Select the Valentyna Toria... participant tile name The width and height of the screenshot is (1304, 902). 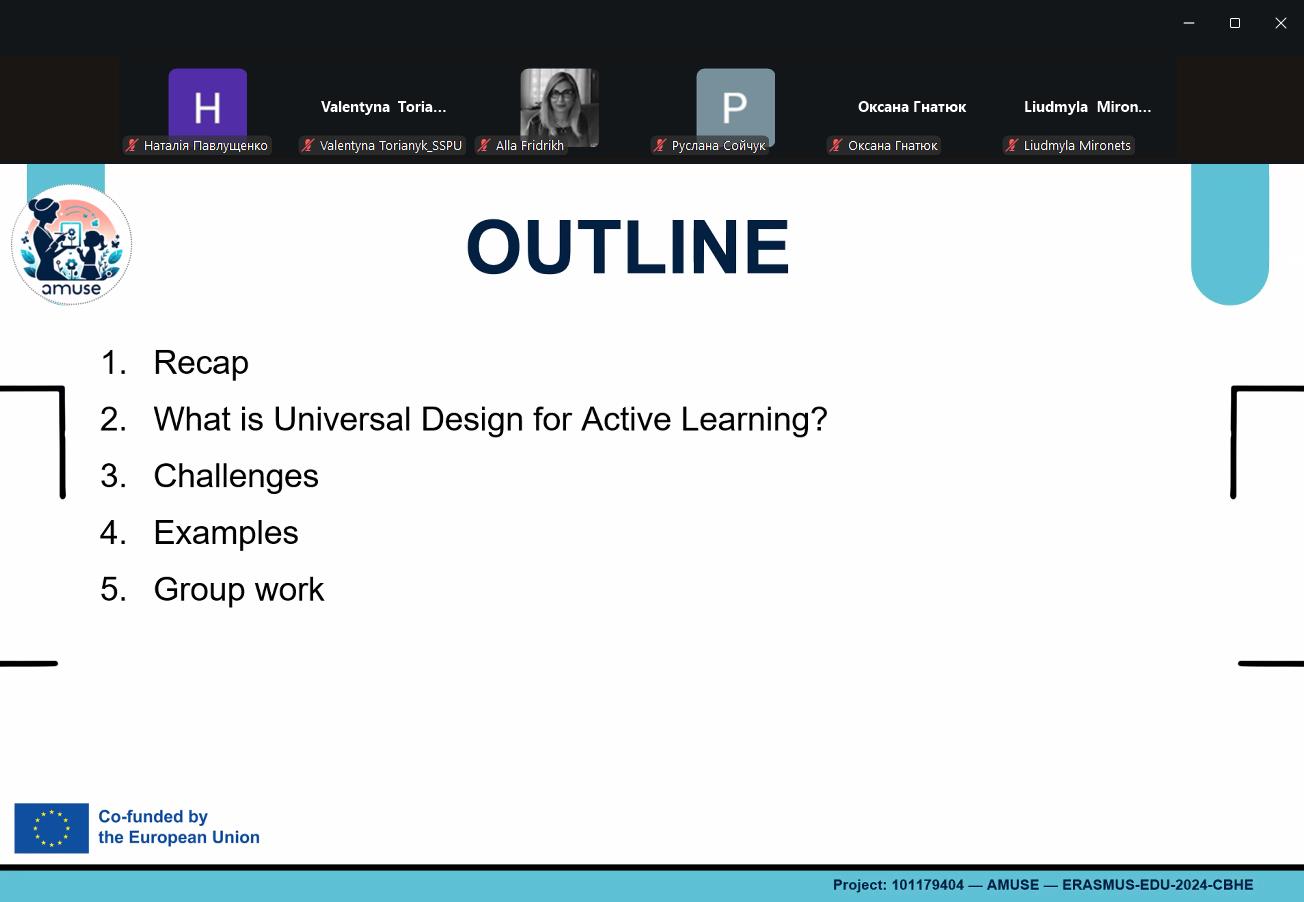click(383, 107)
